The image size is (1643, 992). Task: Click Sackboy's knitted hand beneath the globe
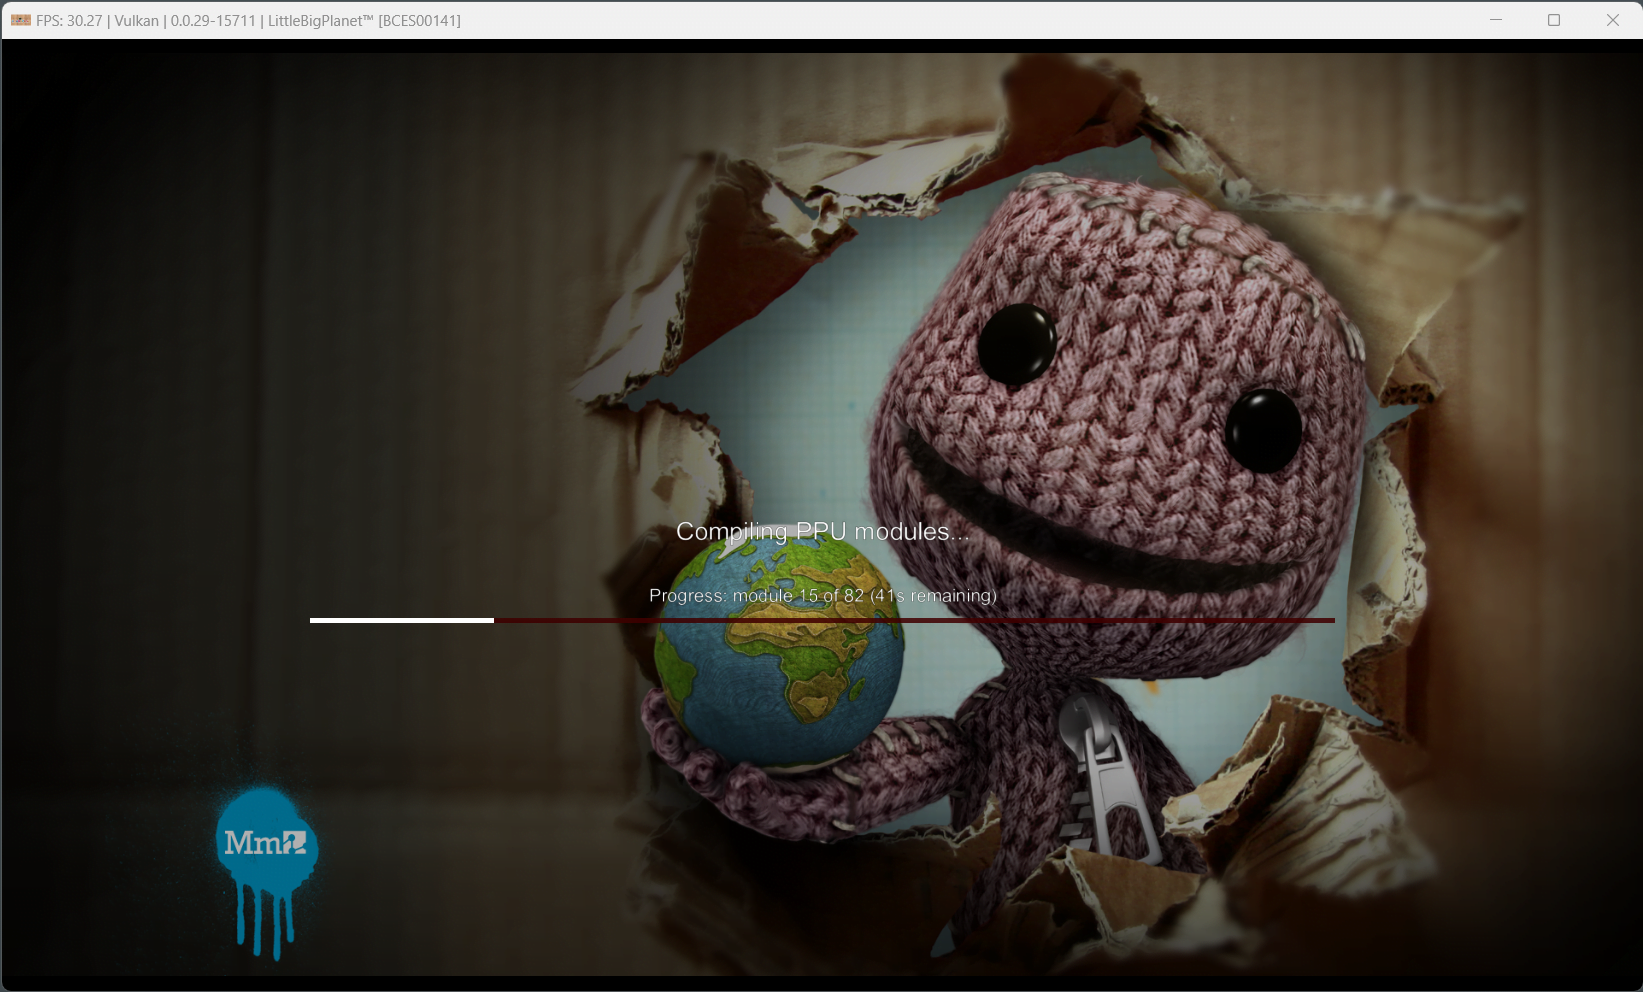pos(700,750)
